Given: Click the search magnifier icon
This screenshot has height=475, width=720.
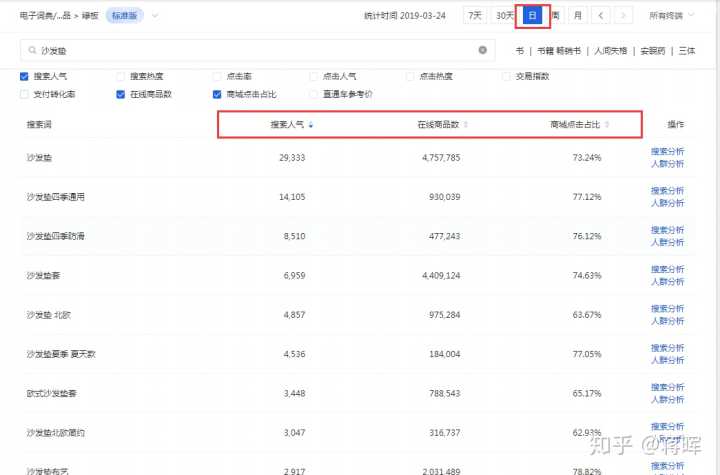Looking at the screenshot, I should coord(32,49).
